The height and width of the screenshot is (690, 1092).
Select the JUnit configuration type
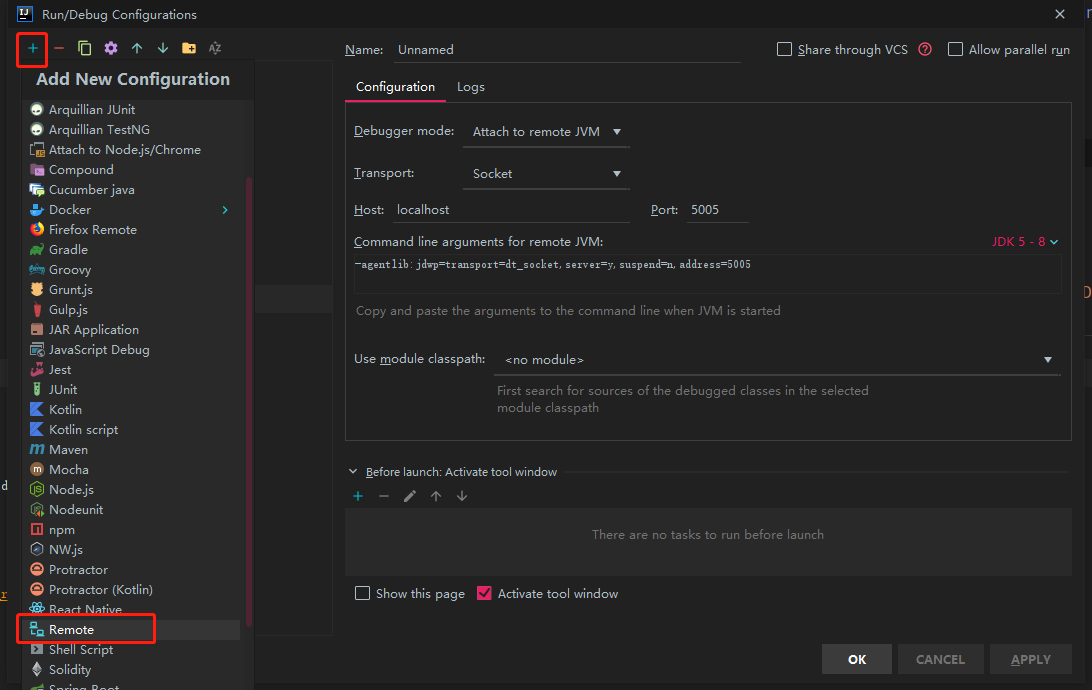pos(132,390)
